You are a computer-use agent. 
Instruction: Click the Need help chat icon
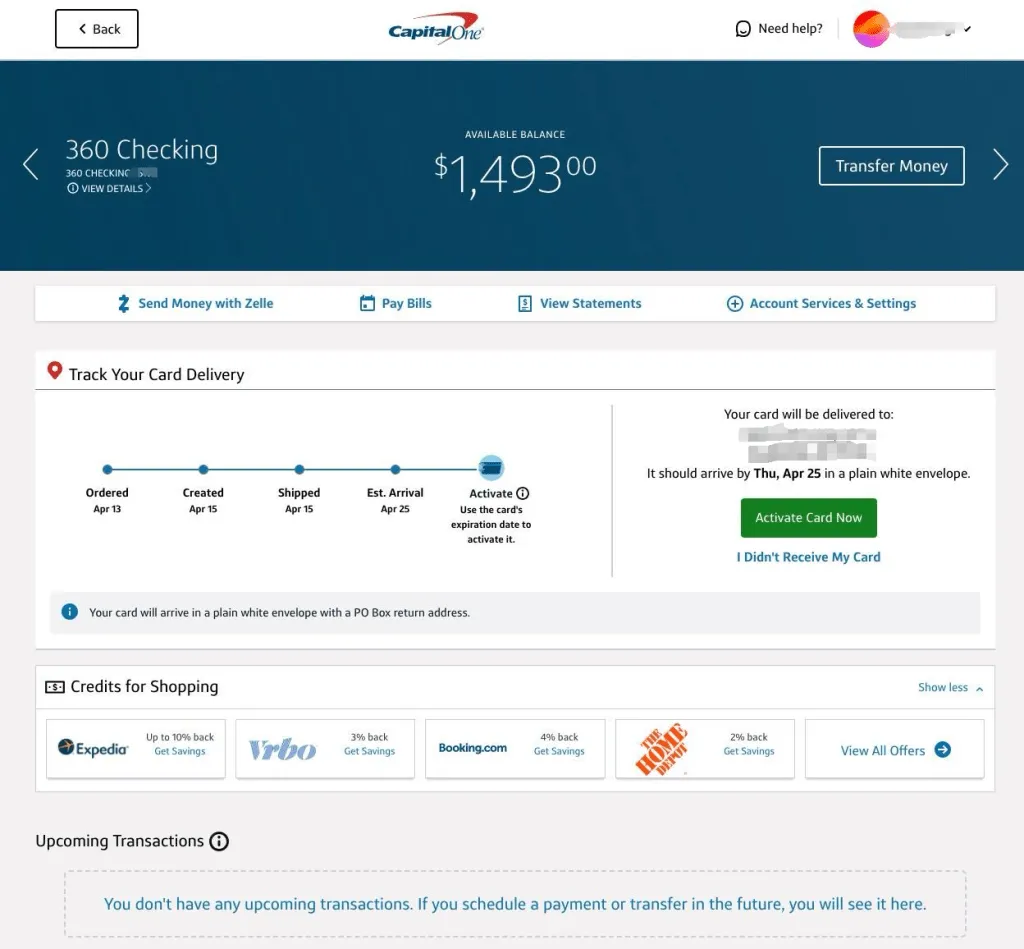(743, 29)
